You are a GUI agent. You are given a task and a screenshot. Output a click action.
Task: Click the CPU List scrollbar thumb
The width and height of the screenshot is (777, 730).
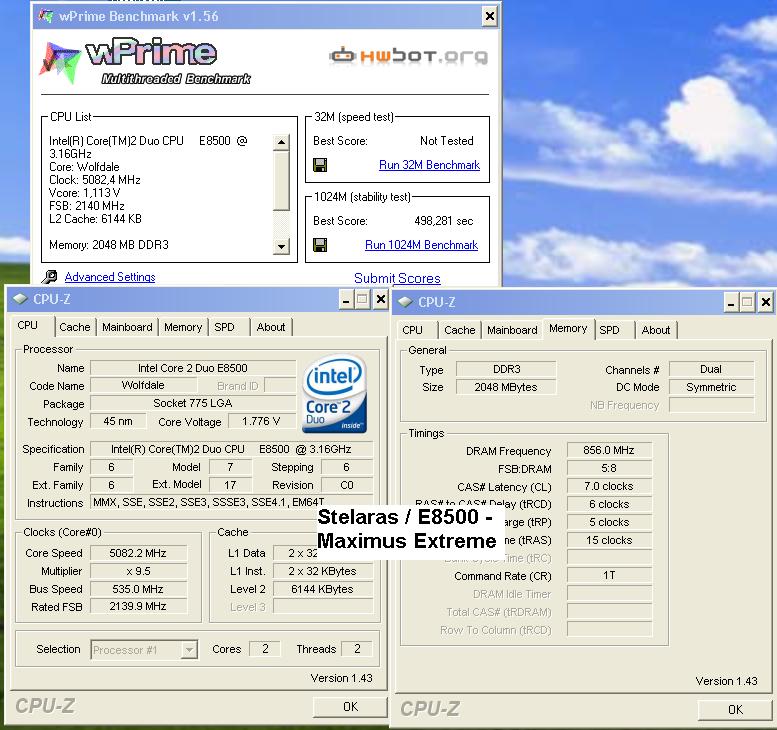pyautogui.click(x=281, y=181)
